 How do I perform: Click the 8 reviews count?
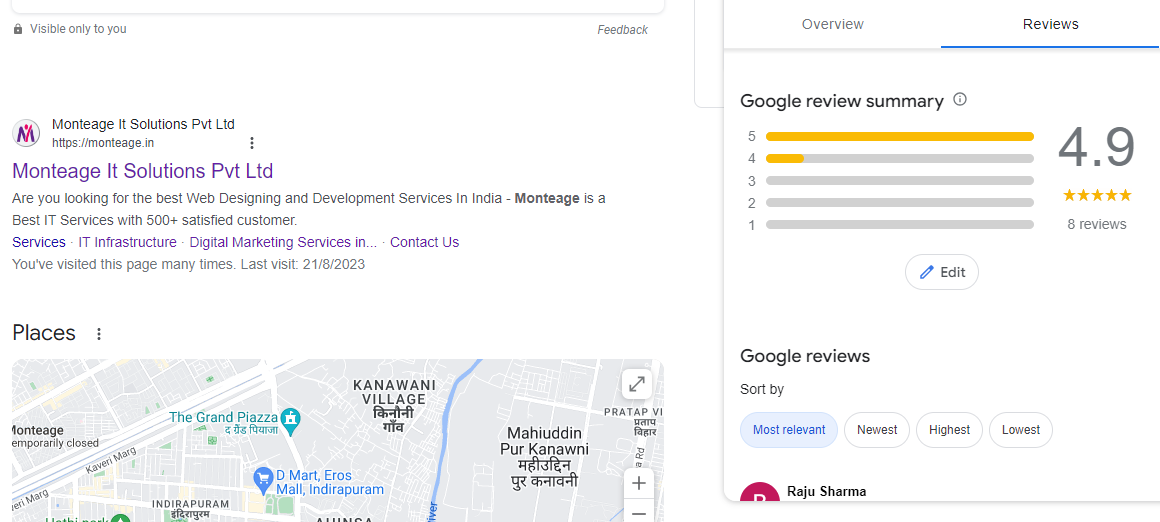tap(1096, 224)
